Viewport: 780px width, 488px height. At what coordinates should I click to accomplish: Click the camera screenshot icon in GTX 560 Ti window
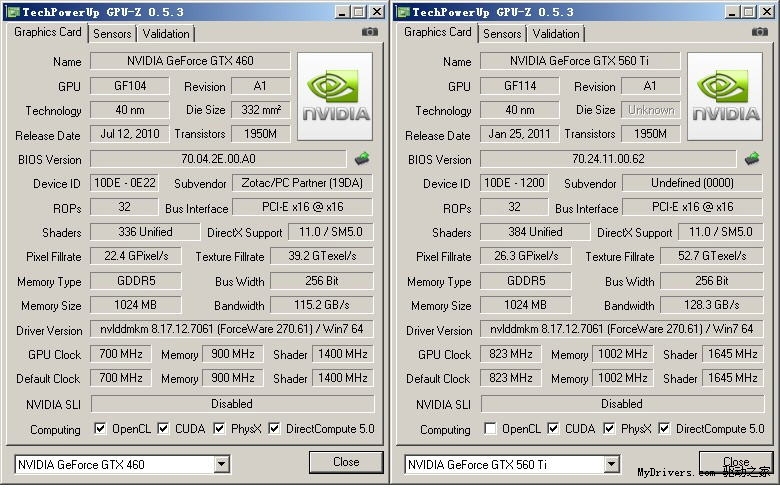click(760, 32)
